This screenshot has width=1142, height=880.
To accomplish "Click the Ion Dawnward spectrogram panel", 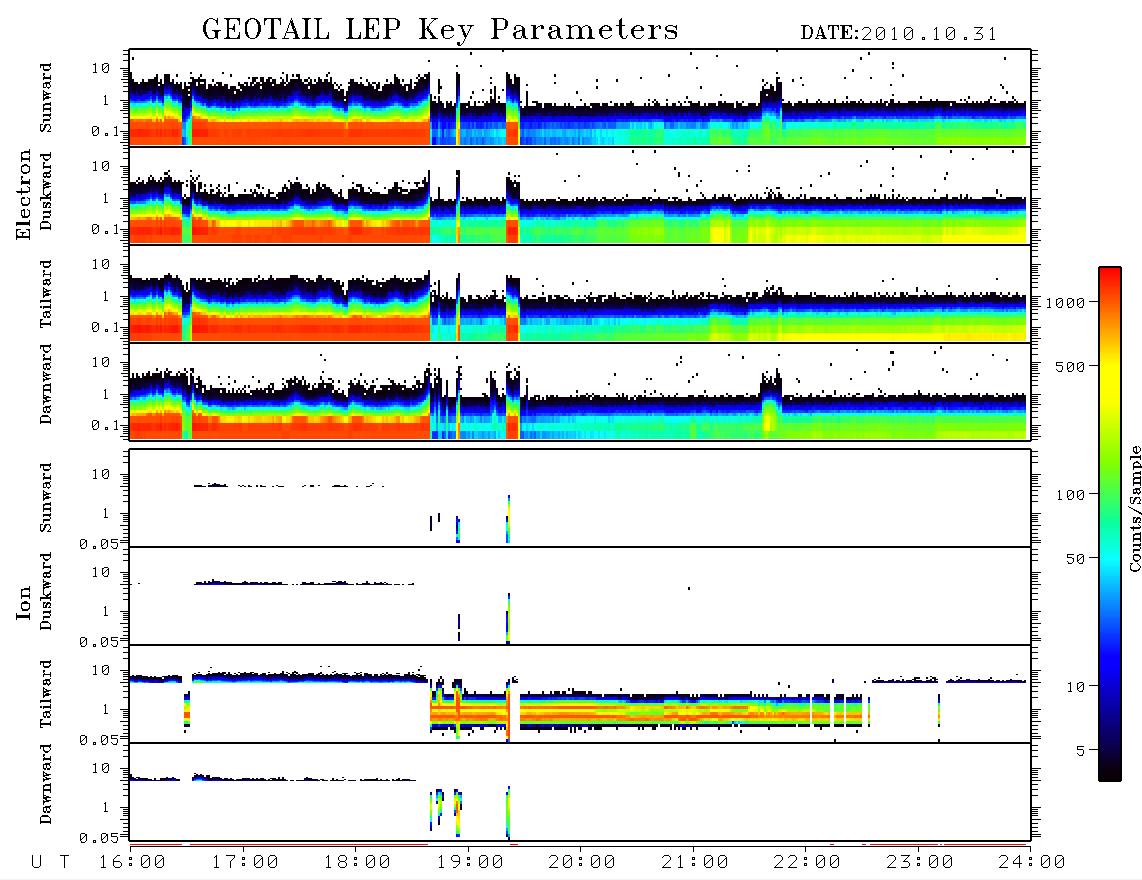I will pyautogui.click(x=580, y=792).
